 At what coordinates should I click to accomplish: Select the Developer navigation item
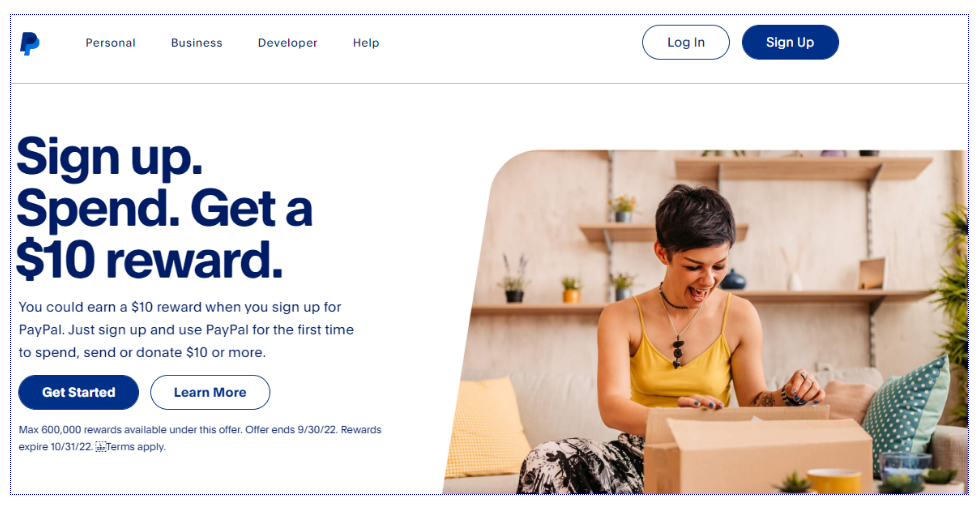288,43
